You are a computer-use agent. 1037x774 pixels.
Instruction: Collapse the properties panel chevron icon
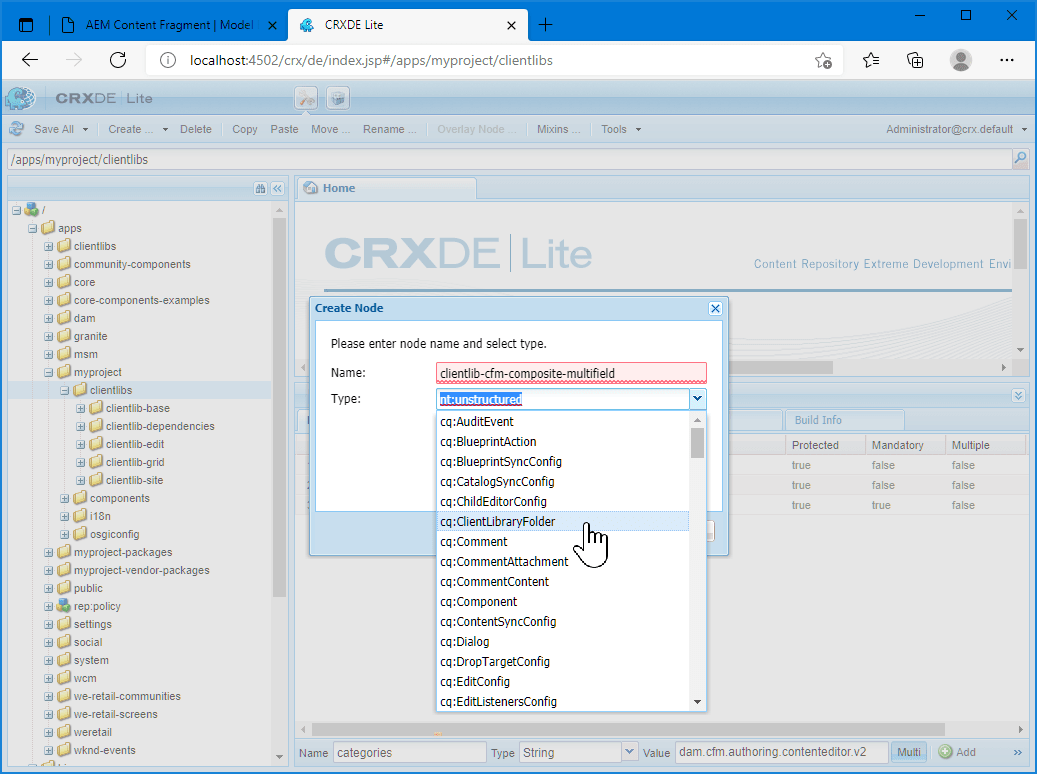click(1018, 396)
